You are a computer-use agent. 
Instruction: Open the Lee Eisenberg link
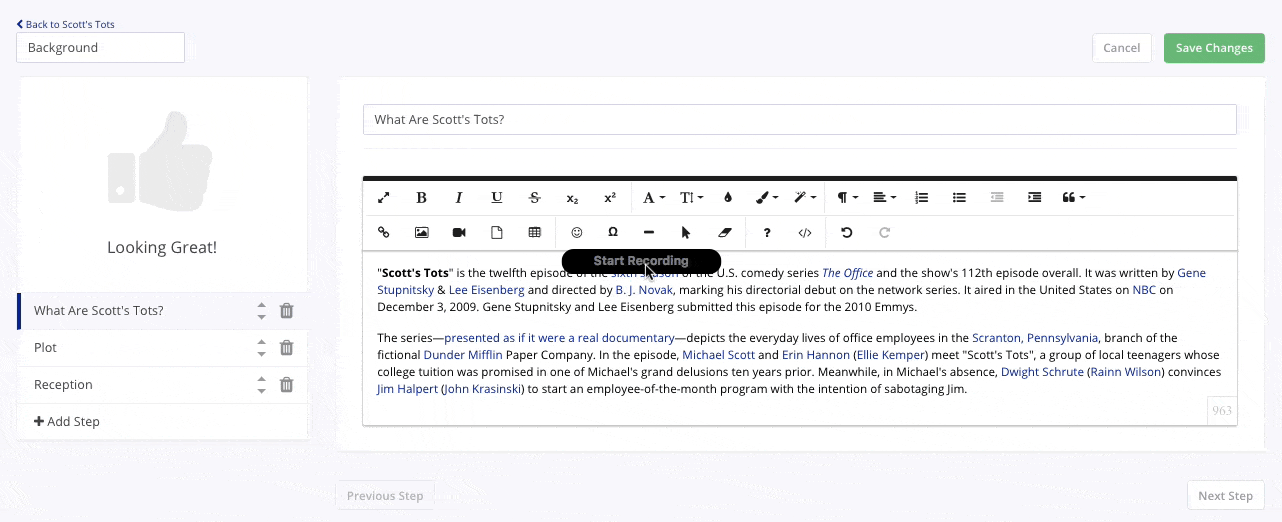coord(486,290)
